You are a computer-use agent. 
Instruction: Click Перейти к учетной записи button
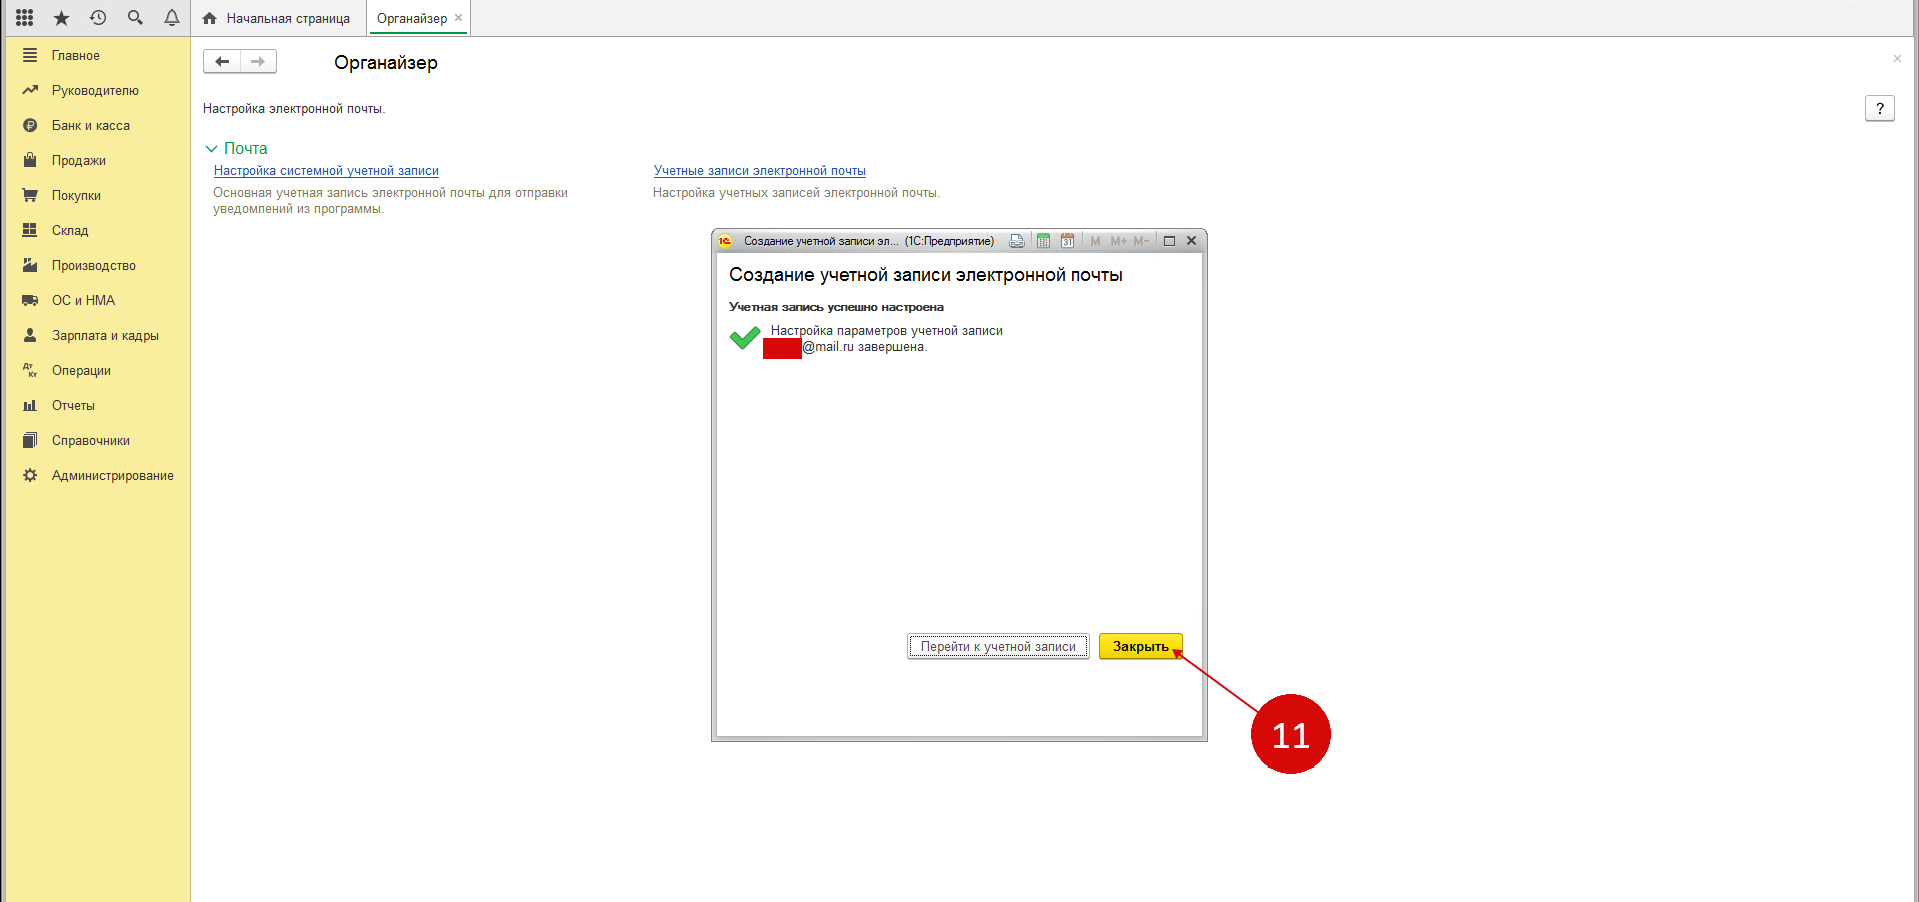pyautogui.click(x=998, y=646)
